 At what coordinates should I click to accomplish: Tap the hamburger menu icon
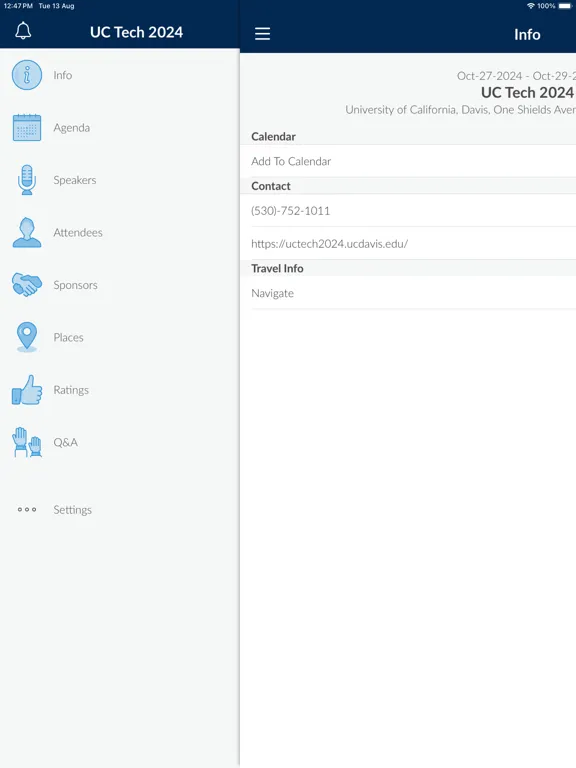point(263,34)
